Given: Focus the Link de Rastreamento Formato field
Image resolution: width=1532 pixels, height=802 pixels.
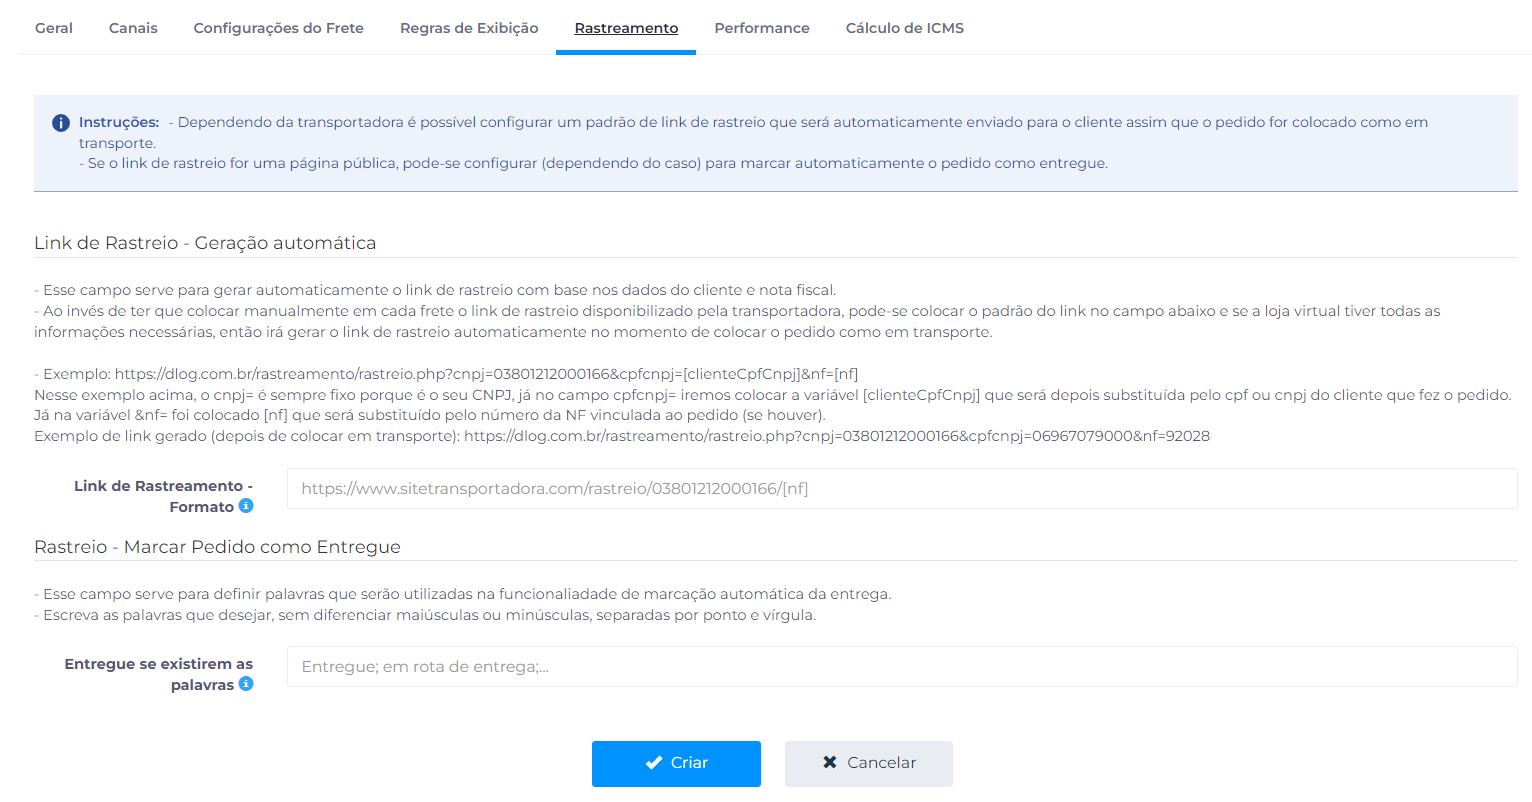Looking at the screenshot, I should click(x=902, y=489).
